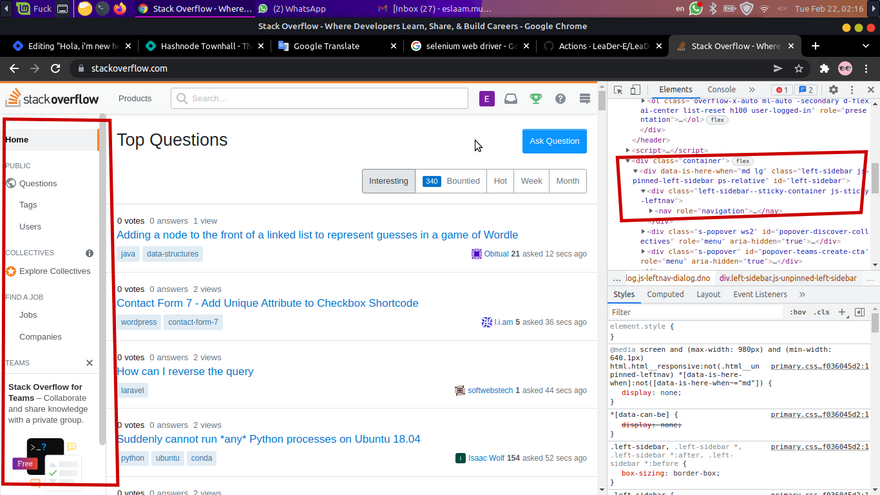Click the help question mark icon
This screenshot has height=495, width=880.
click(560, 99)
